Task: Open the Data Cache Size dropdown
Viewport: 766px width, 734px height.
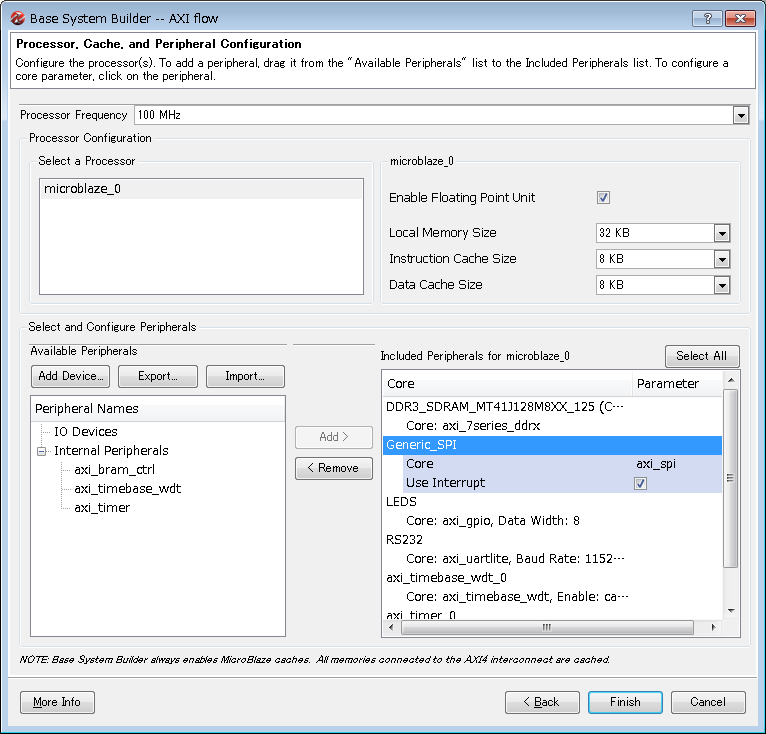Action: [x=722, y=285]
